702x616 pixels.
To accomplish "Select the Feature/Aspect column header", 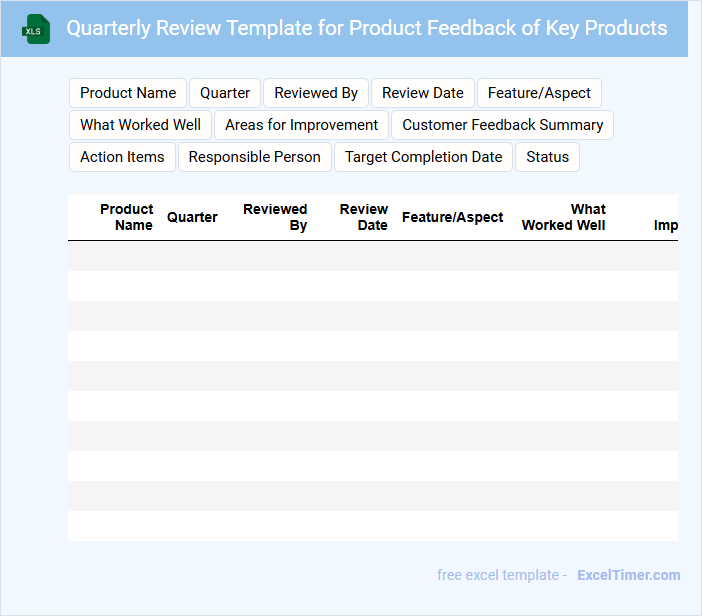I will point(452,217).
